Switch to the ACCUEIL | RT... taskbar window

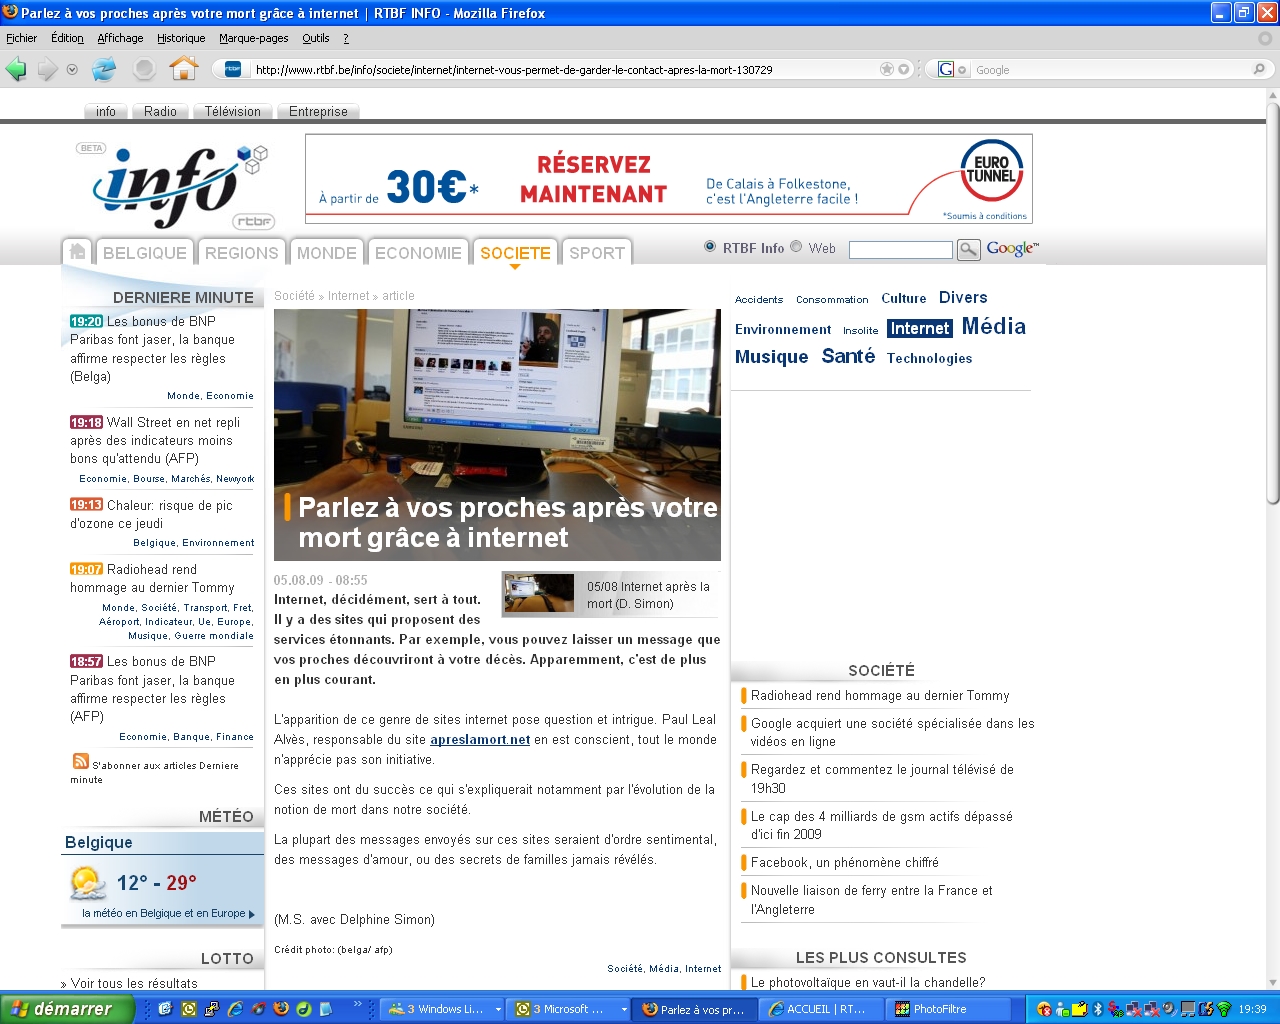pos(821,1009)
